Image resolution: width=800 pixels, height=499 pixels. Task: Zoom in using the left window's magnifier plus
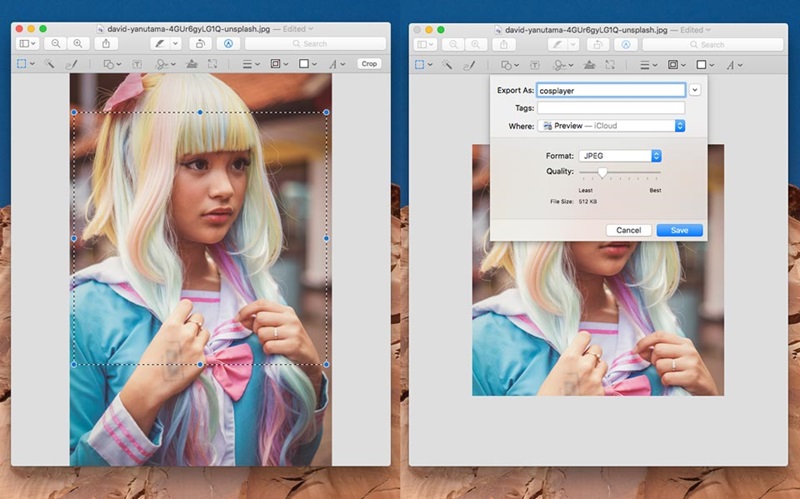(x=77, y=44)
